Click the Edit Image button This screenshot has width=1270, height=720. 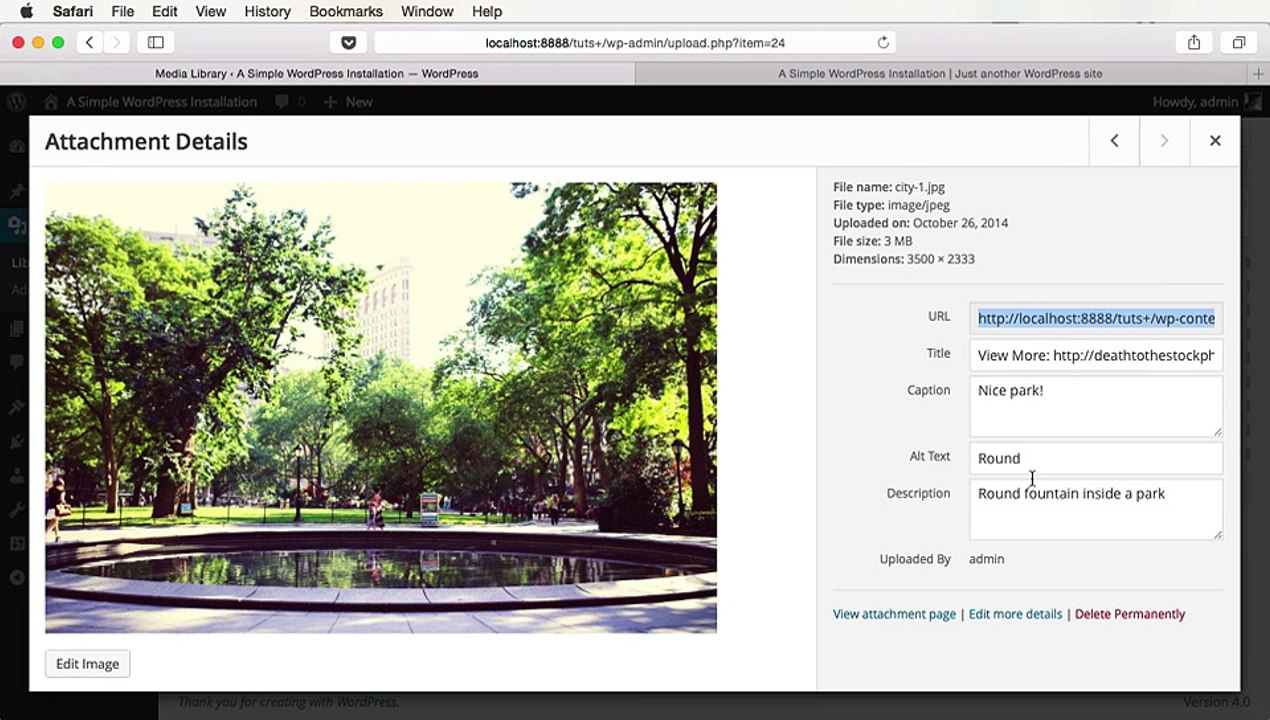coord(87,664)
